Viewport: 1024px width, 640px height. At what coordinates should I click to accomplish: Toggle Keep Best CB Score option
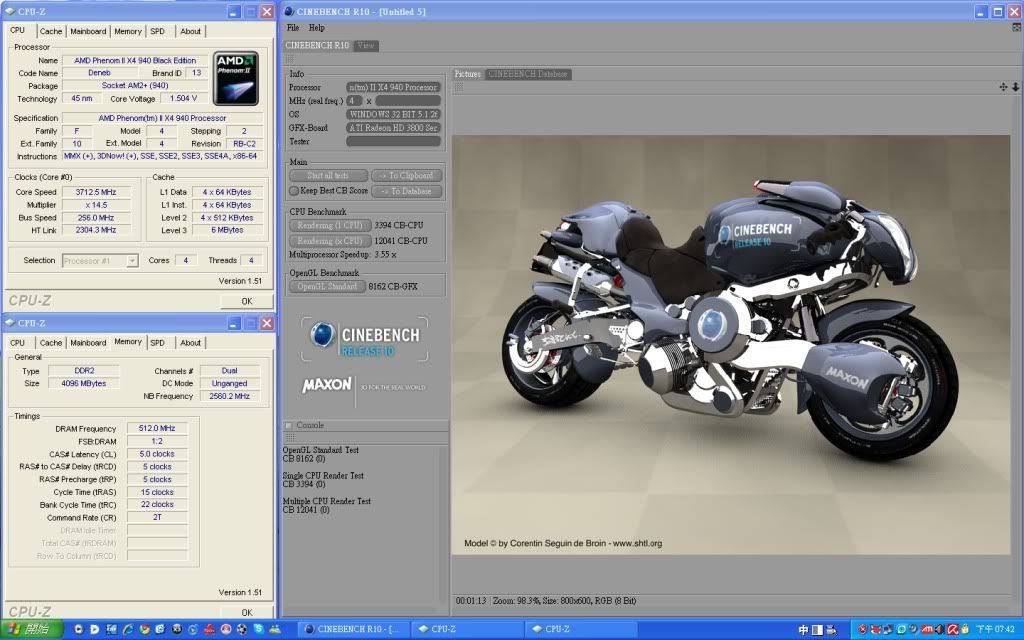(294, 191)
